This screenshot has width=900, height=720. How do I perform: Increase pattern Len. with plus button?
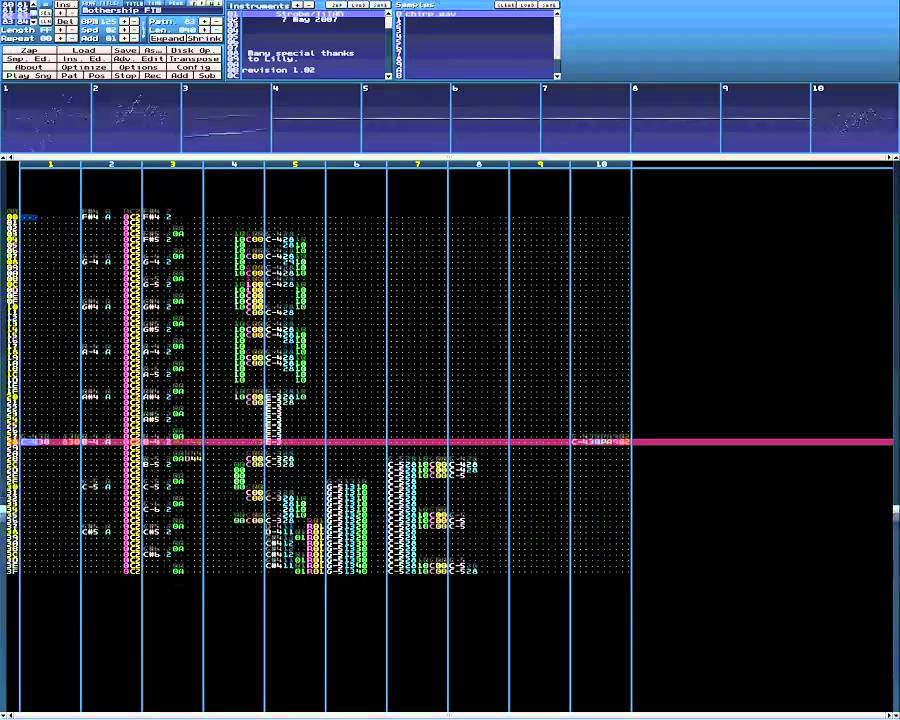(x=204, y=30)
